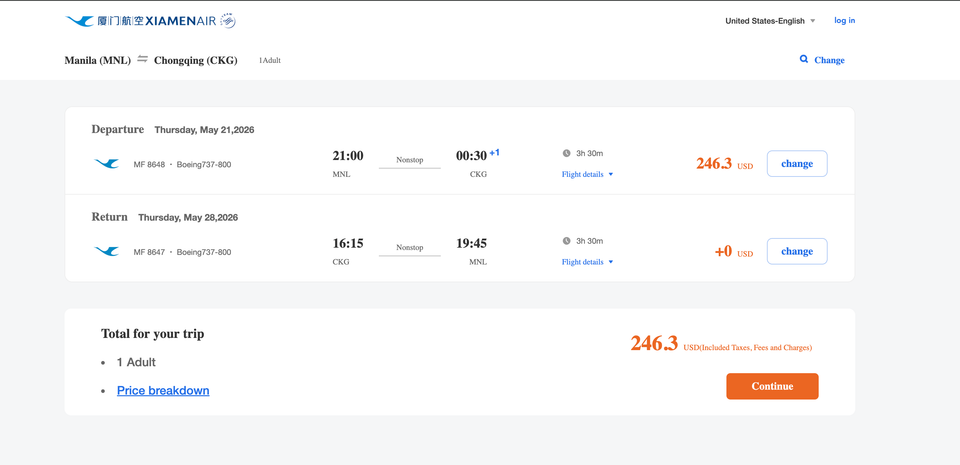Click the 00:30 arrival time
The image size is (960, 465).
pos(471,156)
